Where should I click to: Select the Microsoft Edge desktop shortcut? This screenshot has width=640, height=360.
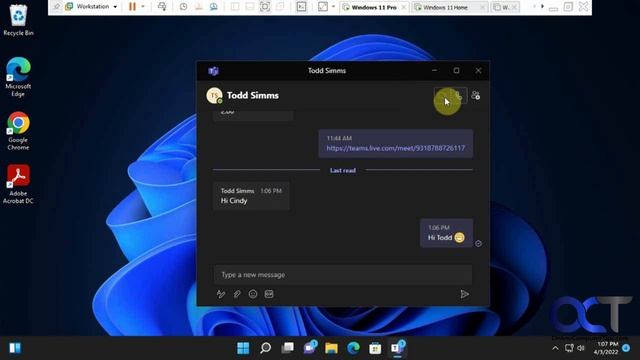tap(18, 77)
